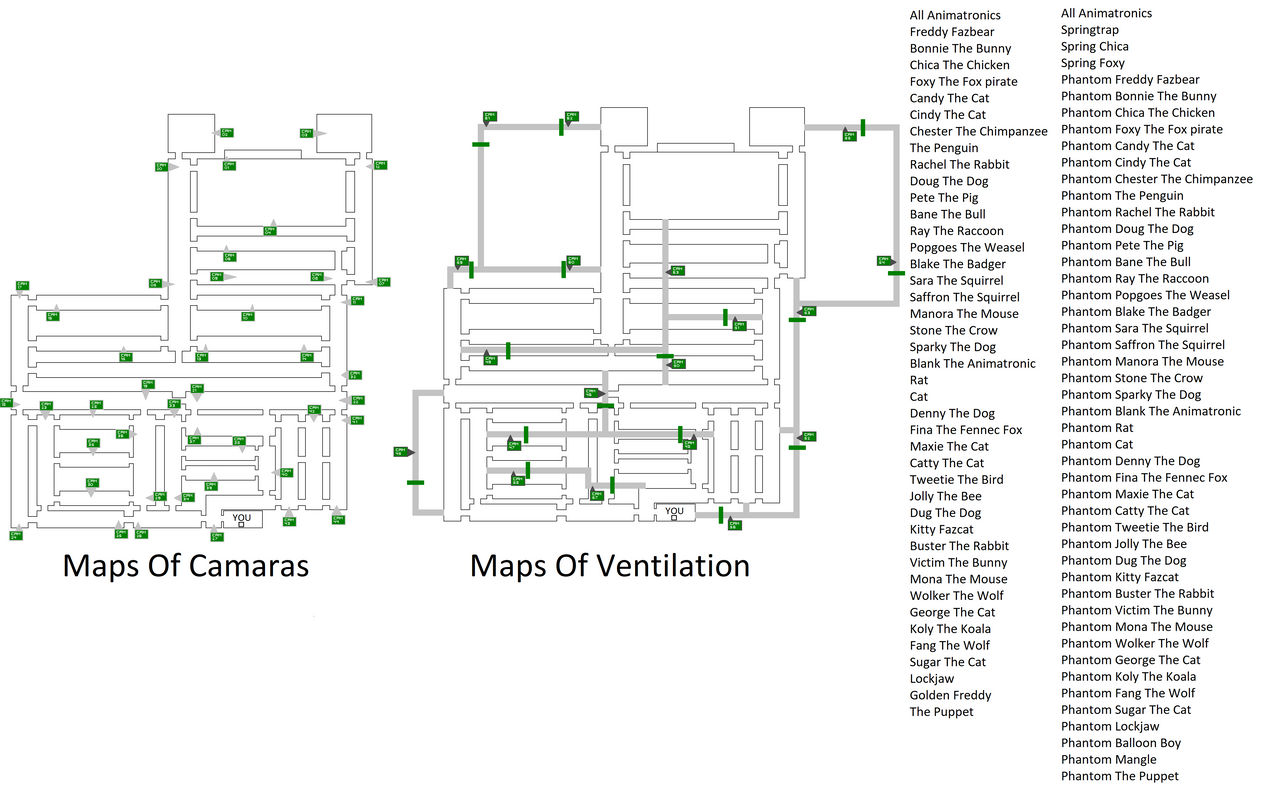Pick "Phantom Manora The Mouse" entry
Screen dimensions: 1280x794
click(x=1142, y=361)
